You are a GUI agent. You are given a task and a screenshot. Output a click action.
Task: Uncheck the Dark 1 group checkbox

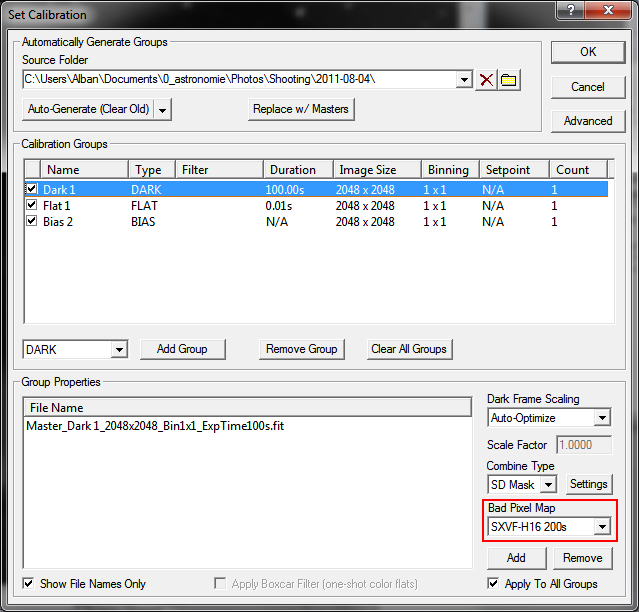tap(31, 189)
